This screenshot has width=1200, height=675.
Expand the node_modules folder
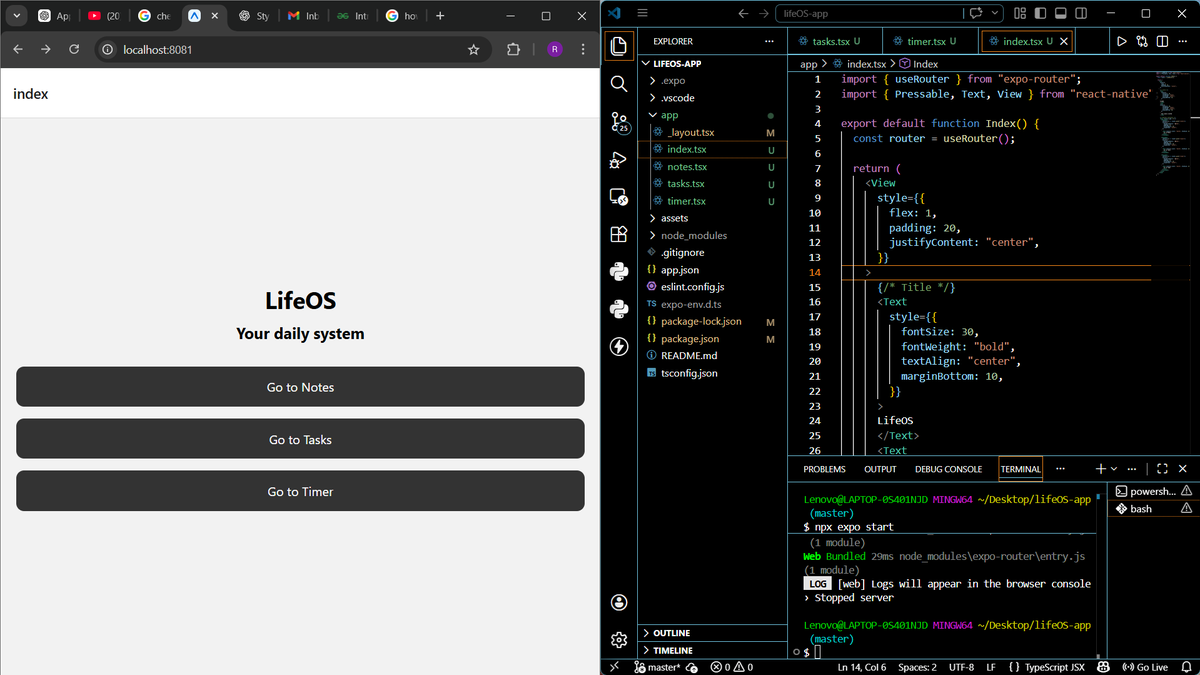click(x=693, y=235)
